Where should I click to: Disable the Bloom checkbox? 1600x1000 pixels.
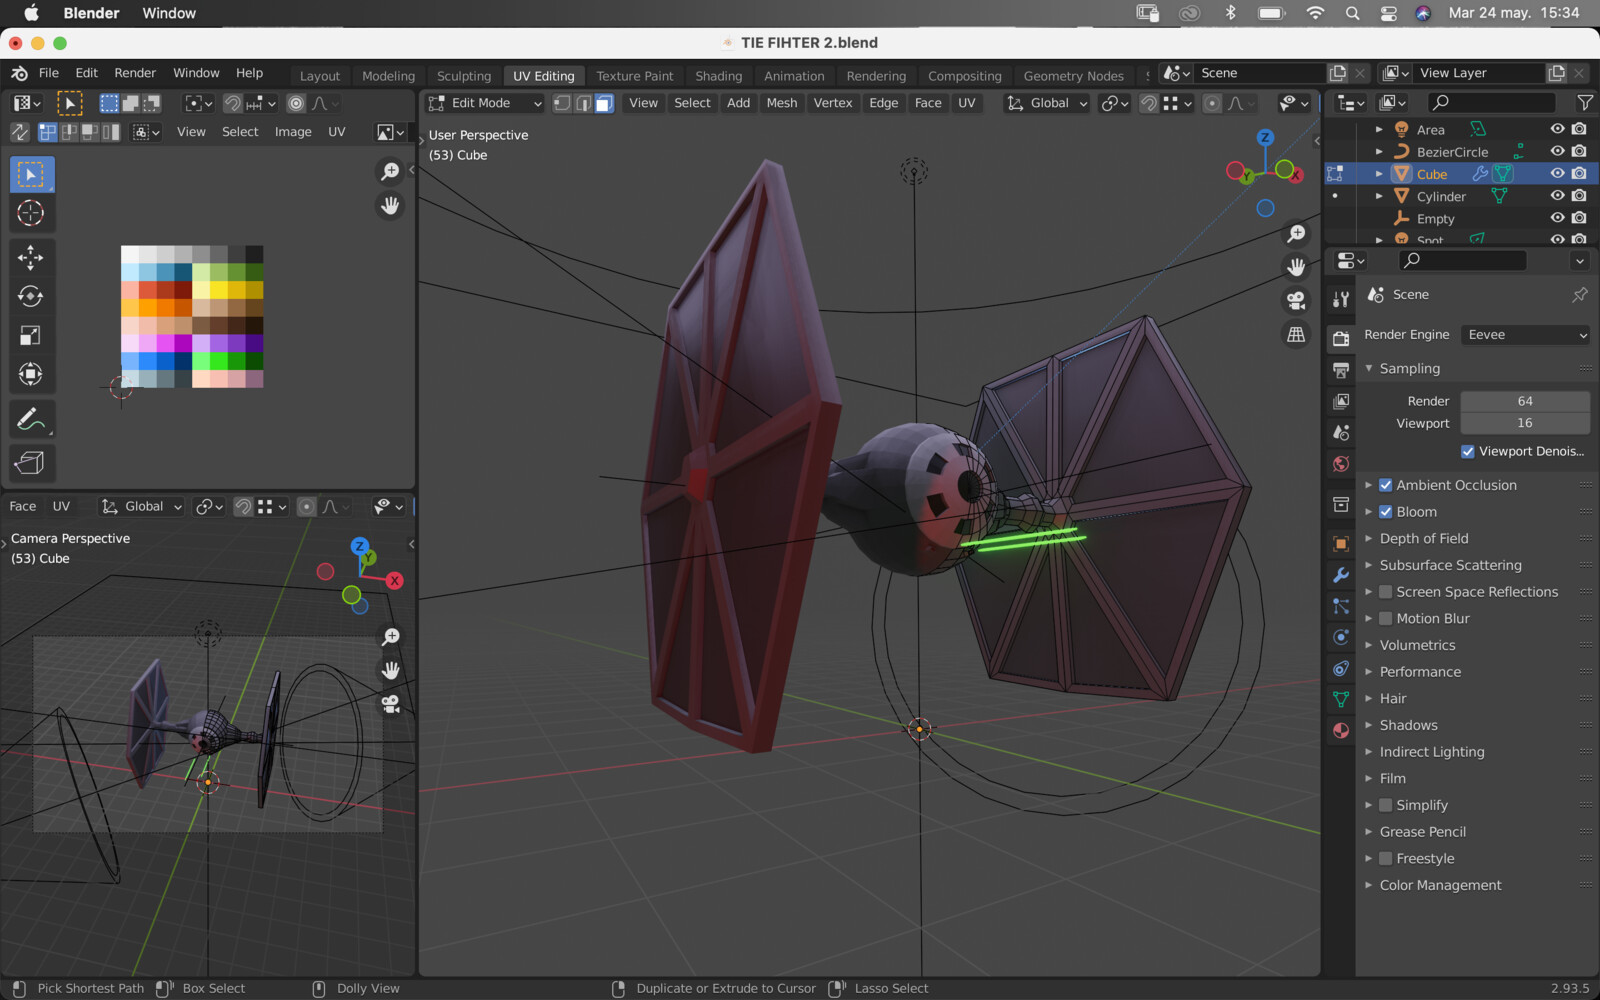(1386, 512)
